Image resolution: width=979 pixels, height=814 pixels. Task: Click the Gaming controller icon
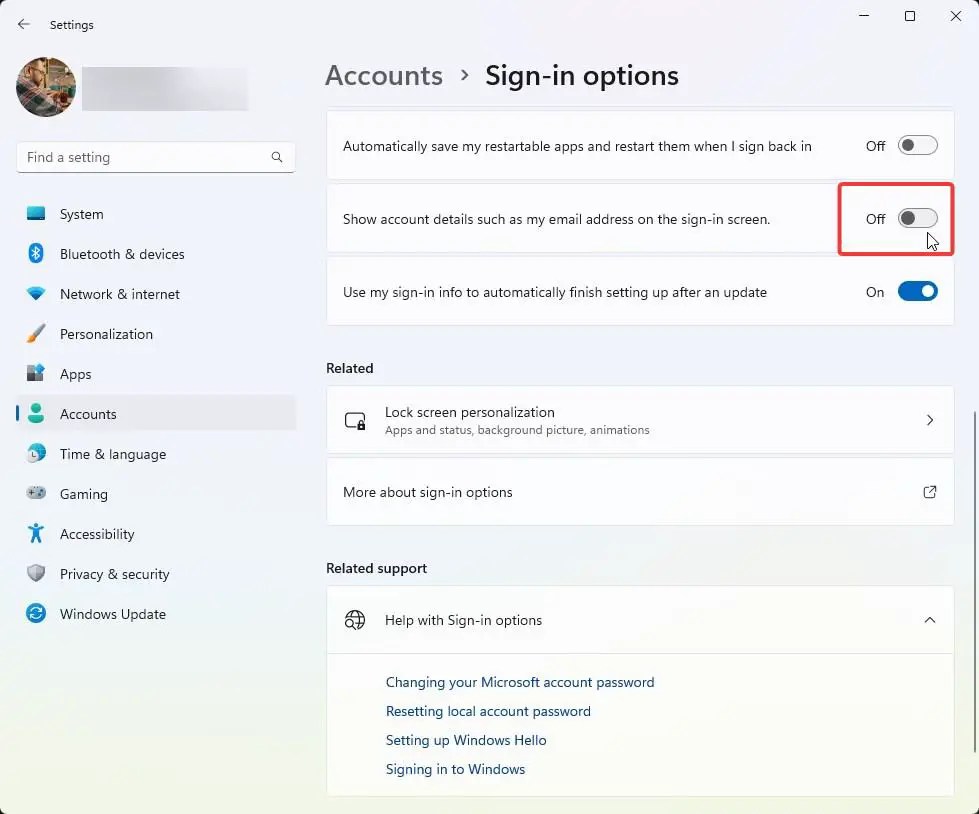pyautogui.click(x=36, y=493)
